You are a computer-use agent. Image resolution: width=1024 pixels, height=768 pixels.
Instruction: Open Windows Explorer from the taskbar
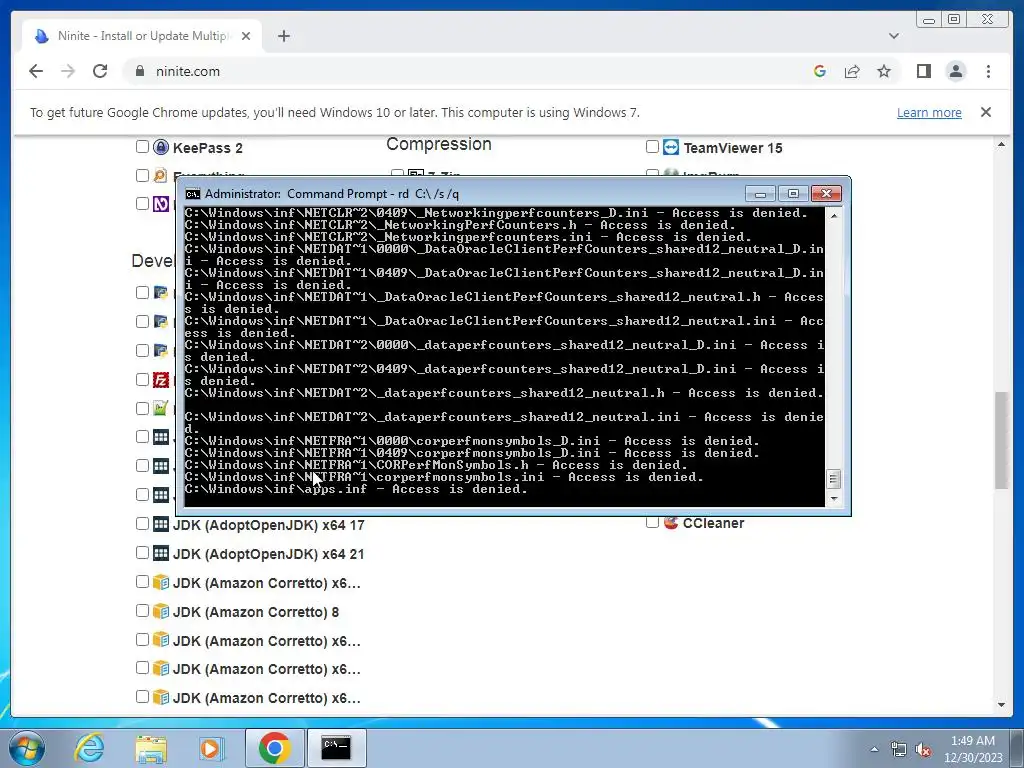pos(151,748)
